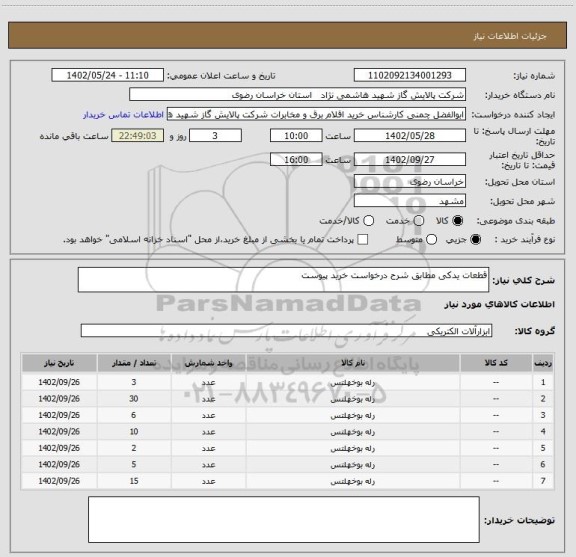
Task: Click the اطلاعات کالاهای مورد نیاز heading
Action: pyautogui.click(x=500, y=305)
